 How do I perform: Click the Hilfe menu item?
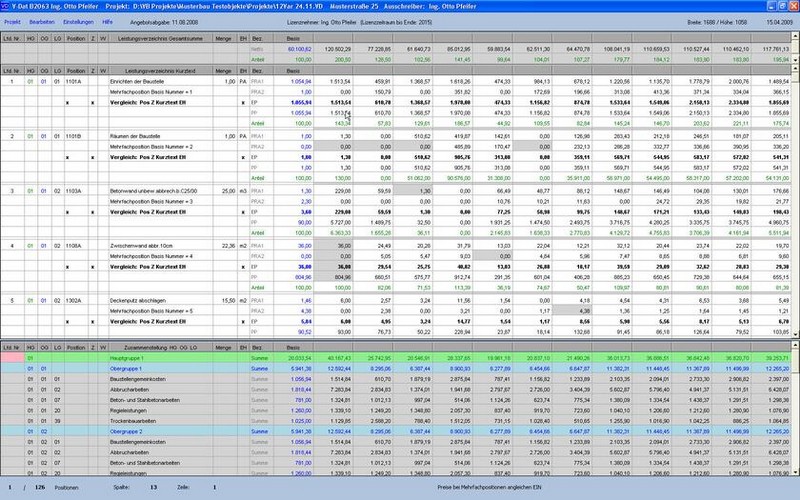pos(107,19)
